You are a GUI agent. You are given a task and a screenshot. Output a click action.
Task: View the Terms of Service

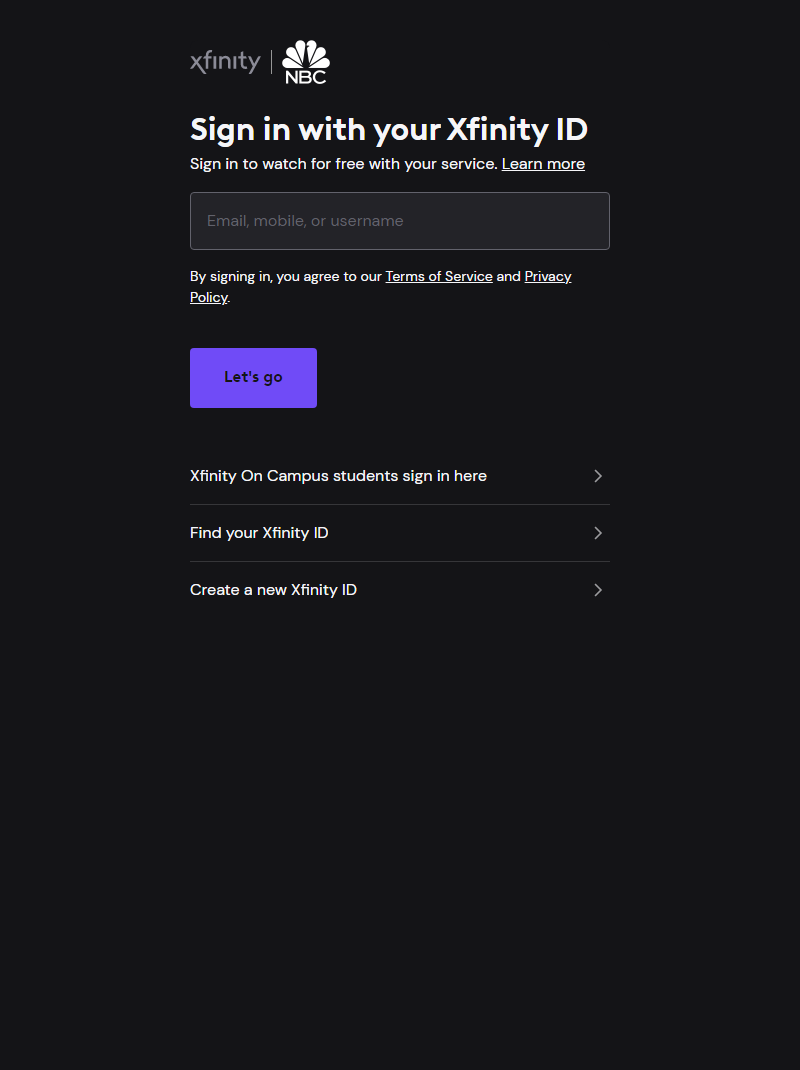pos(439,276)
